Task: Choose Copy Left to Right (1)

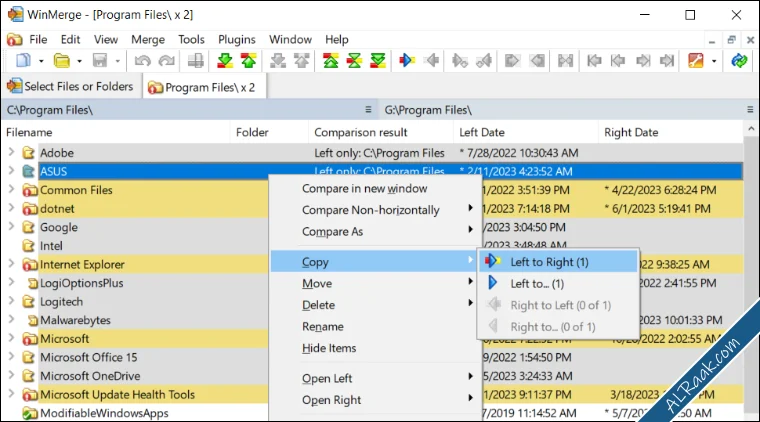Action: tap(558, 262)
